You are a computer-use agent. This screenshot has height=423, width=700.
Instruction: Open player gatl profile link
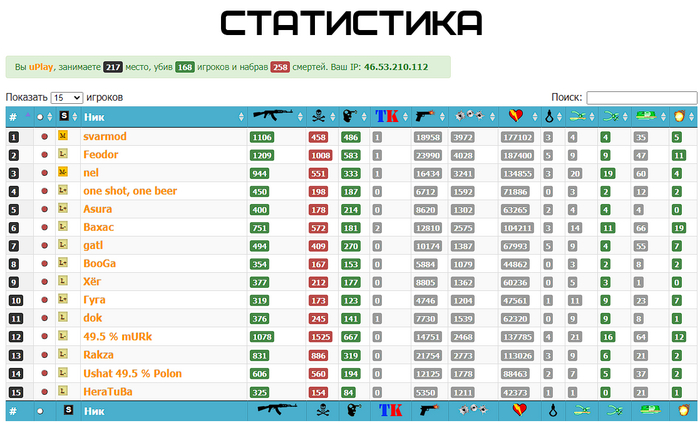(x=93, y=245)
